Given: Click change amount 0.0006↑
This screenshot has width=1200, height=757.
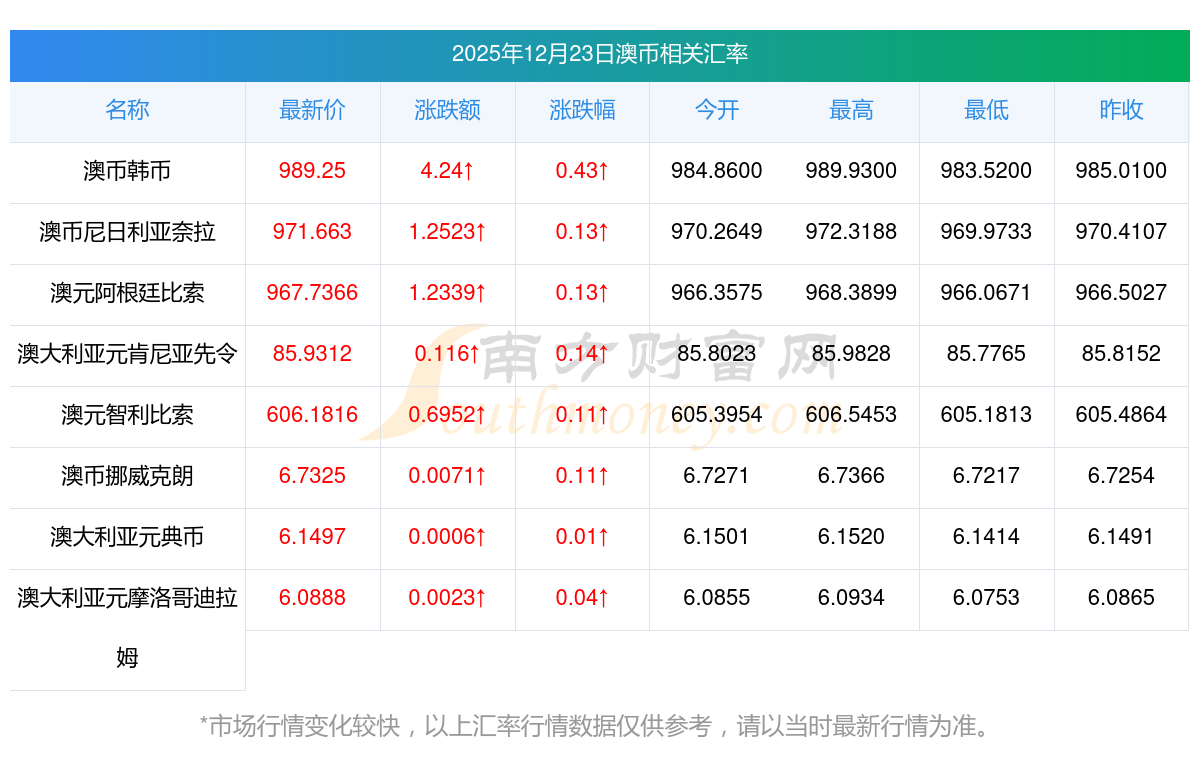Looking at the screenshot, I should click(x=447, y=537).
